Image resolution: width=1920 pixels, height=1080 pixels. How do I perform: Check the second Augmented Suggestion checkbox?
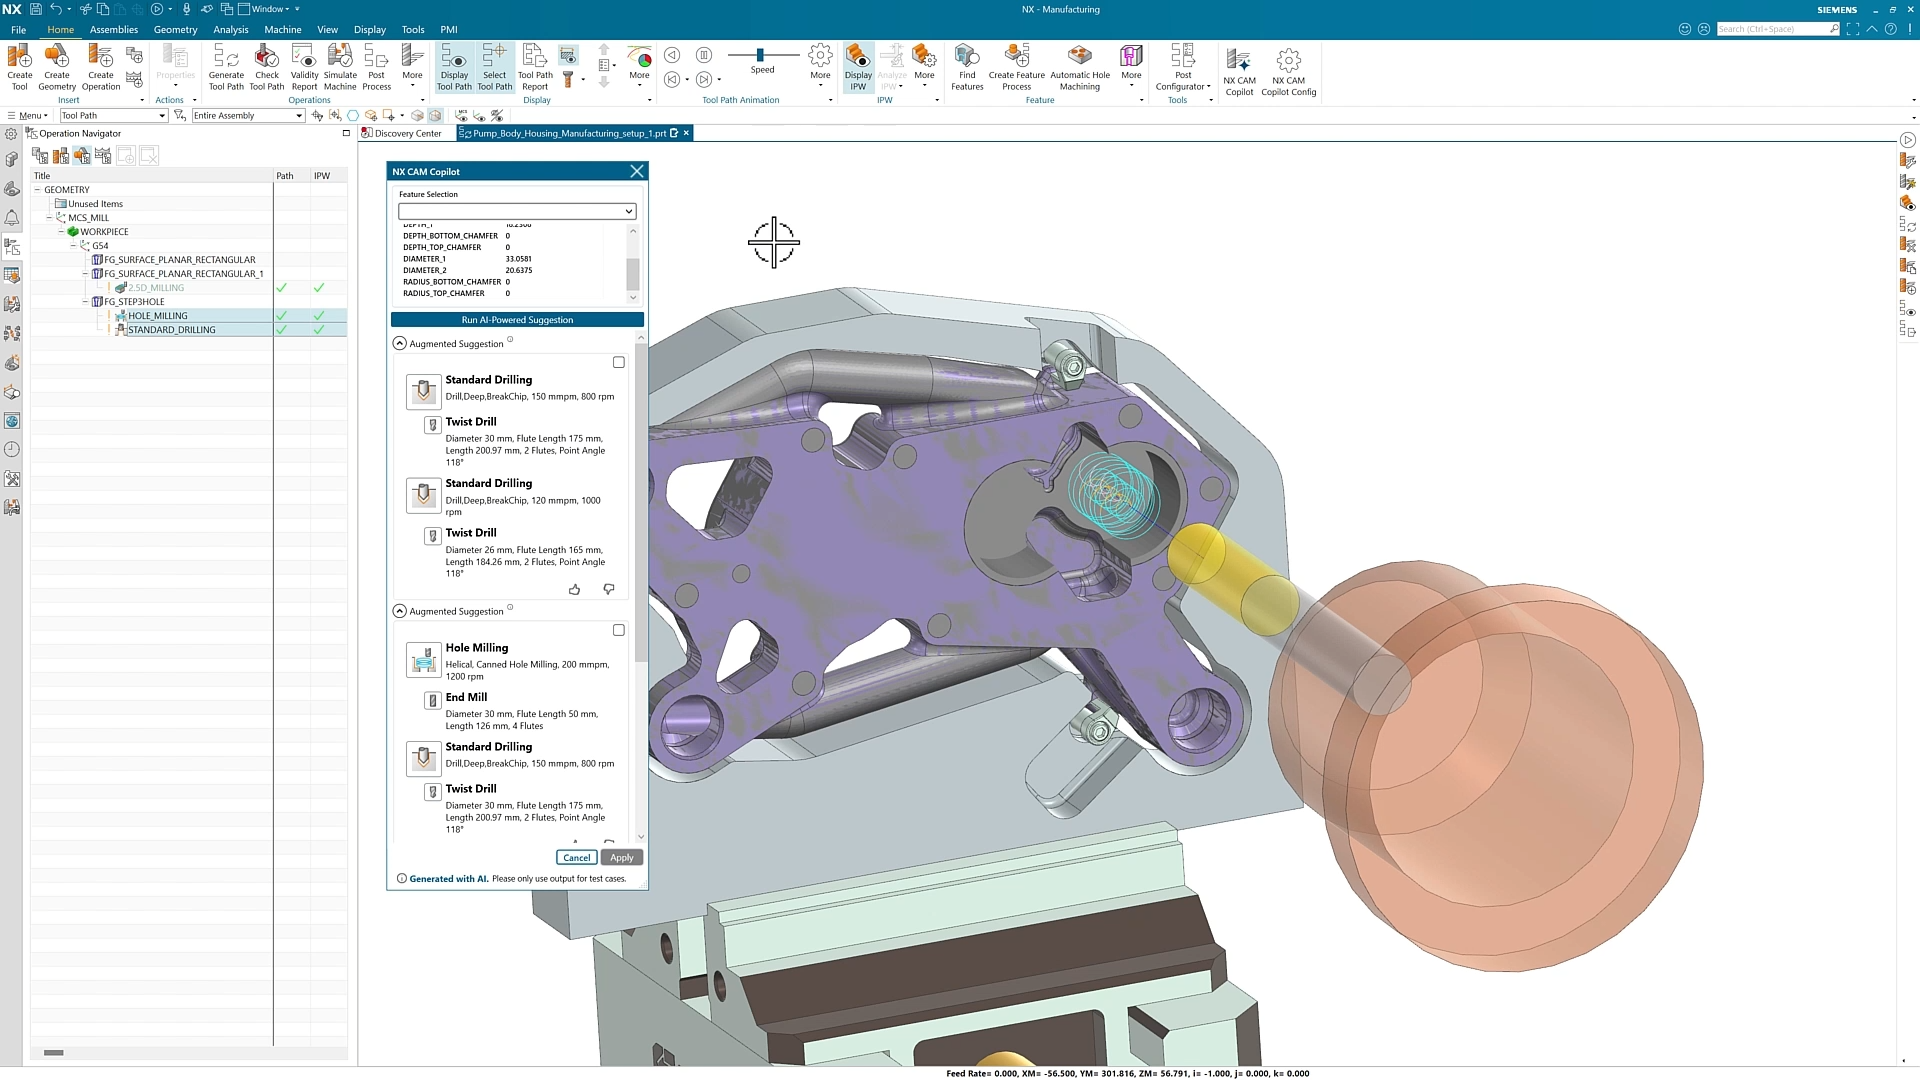pos(618,631)
